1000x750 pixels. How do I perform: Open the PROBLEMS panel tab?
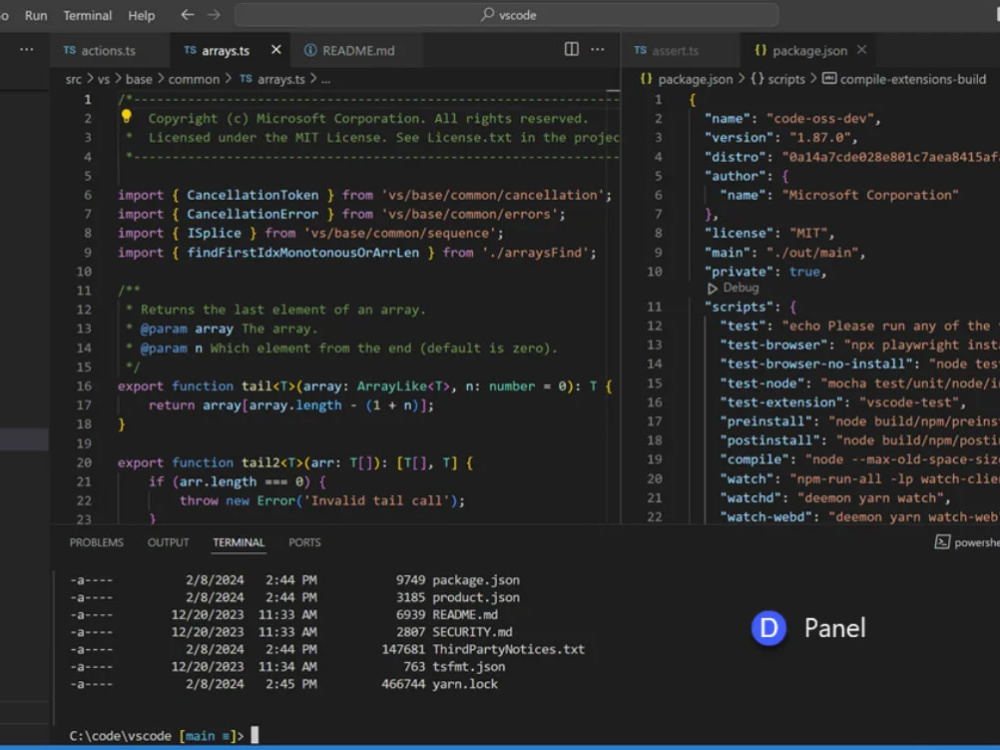point(96,542)
